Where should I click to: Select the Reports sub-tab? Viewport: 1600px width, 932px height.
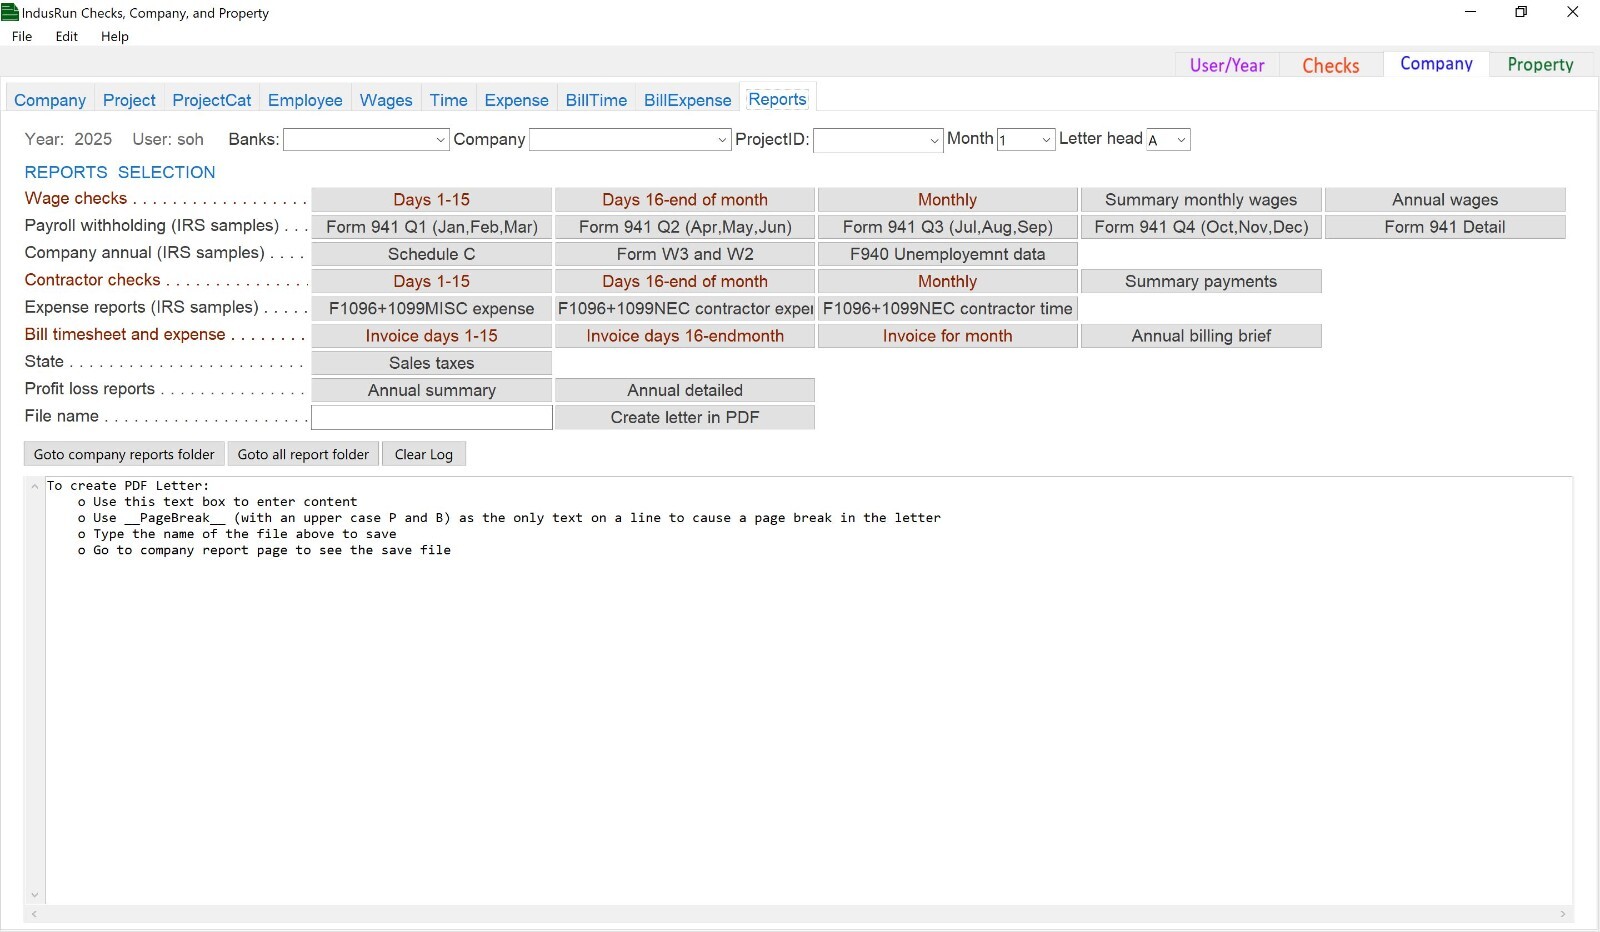click(777, 99)
